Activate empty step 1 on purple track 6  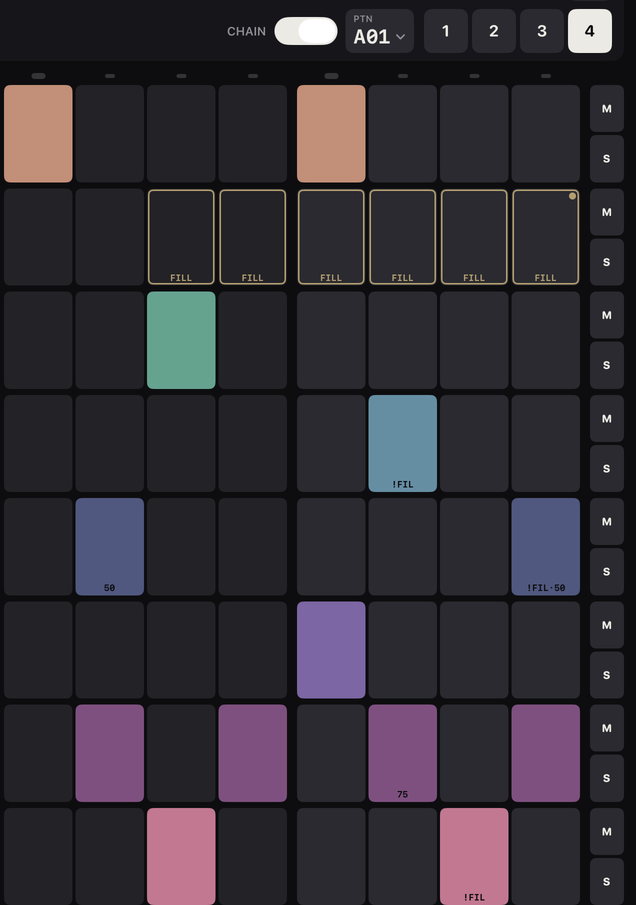point(38,650)
